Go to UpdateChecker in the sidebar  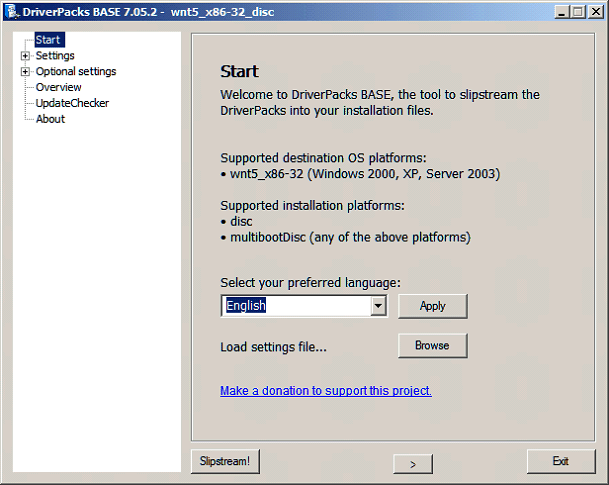pos(72,103)
